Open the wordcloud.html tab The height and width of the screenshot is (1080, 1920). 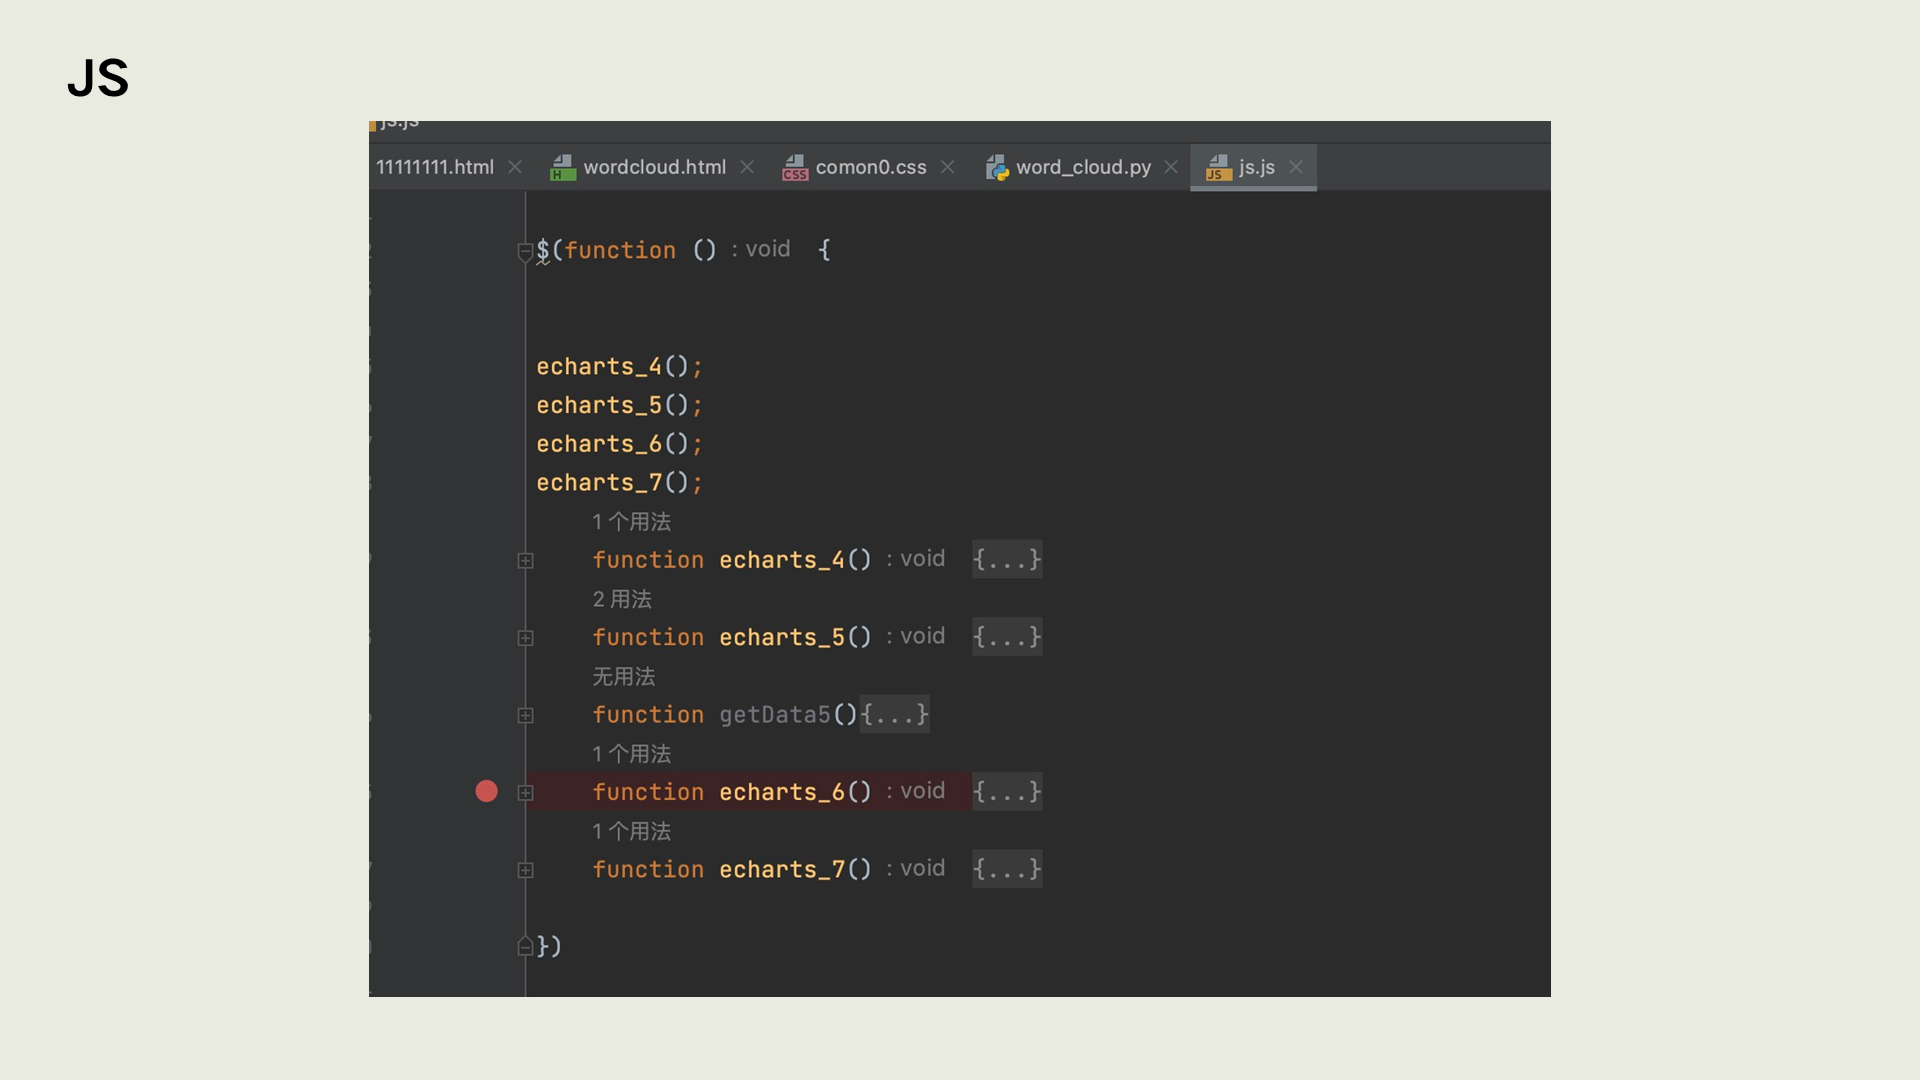click(x=655, y=167)
